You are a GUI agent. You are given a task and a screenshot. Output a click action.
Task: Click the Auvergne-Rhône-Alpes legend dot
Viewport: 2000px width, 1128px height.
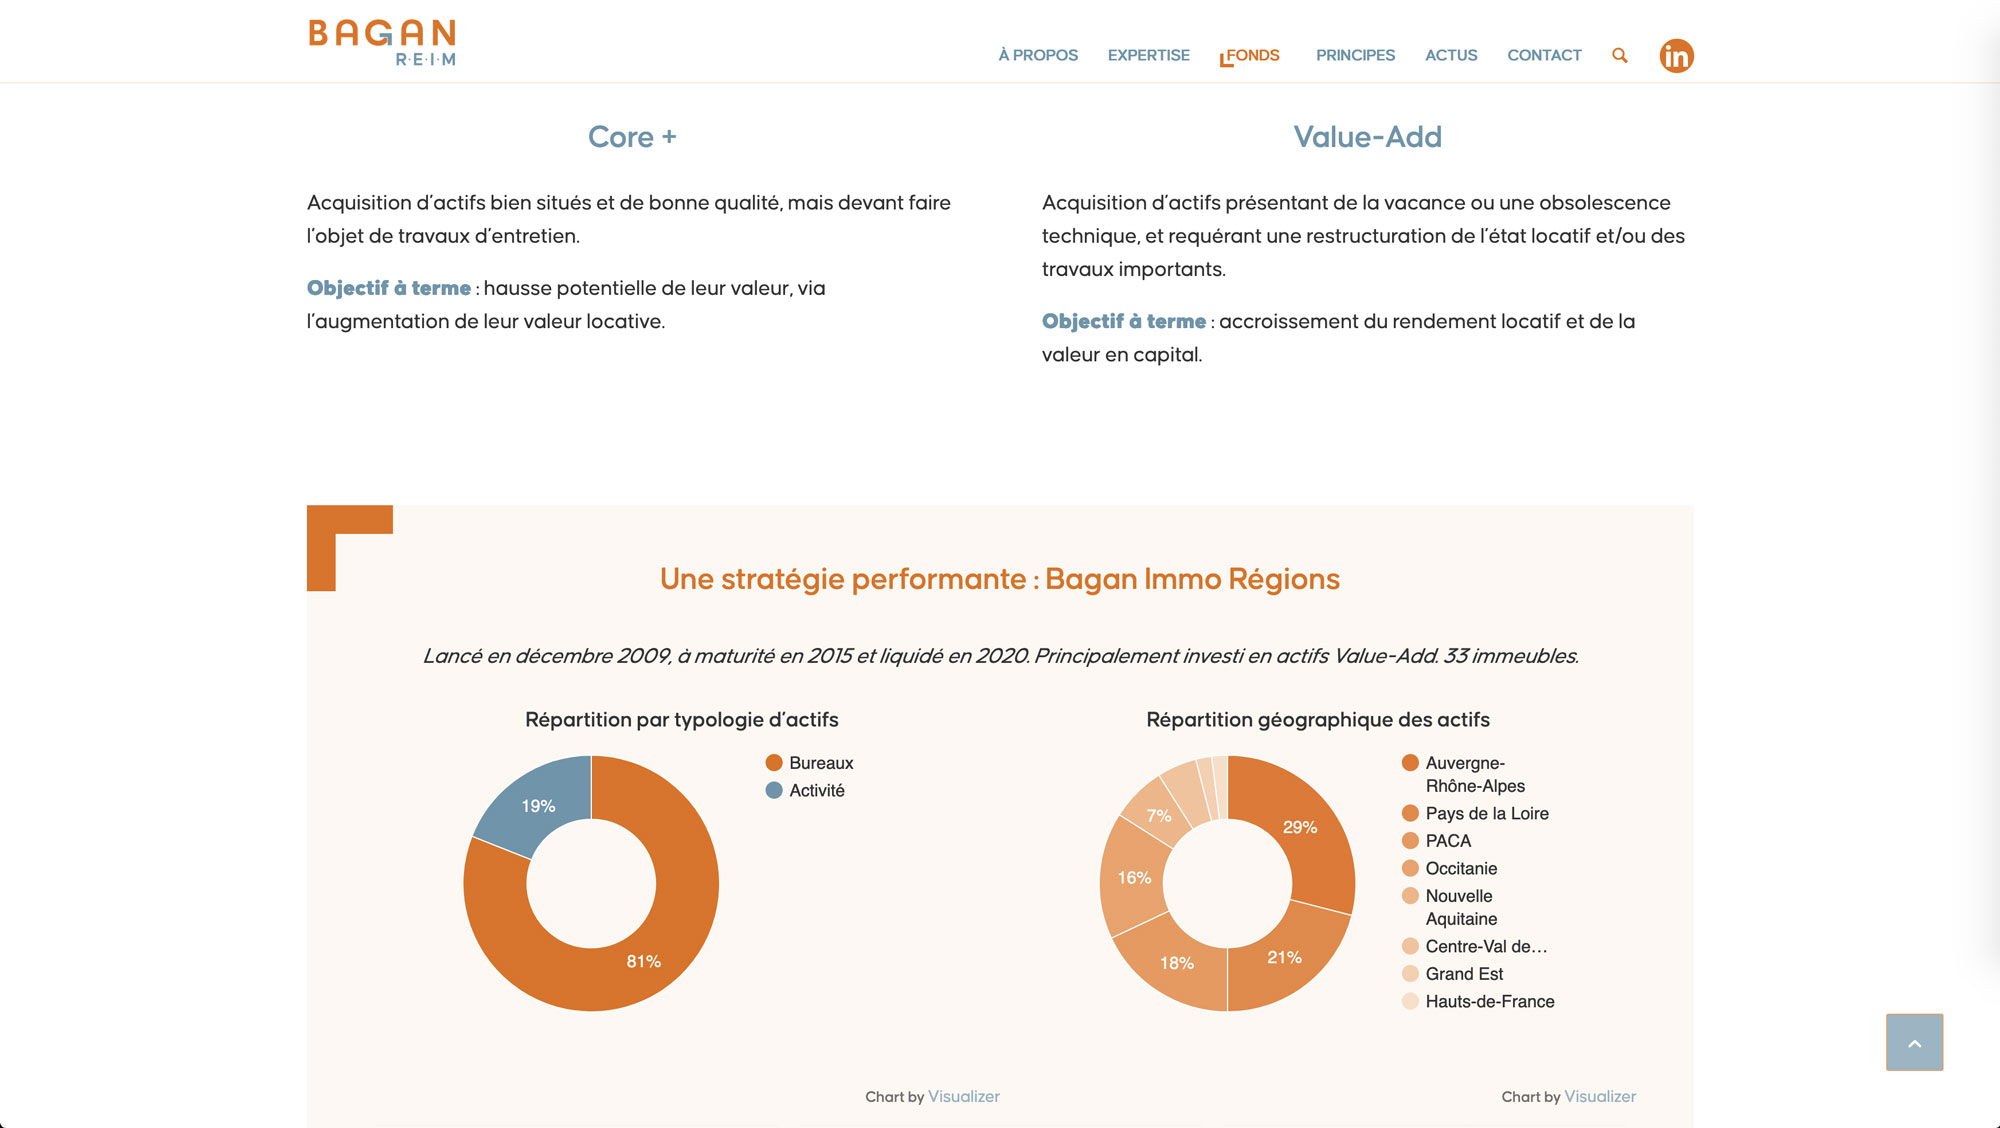click(1411, 763)
